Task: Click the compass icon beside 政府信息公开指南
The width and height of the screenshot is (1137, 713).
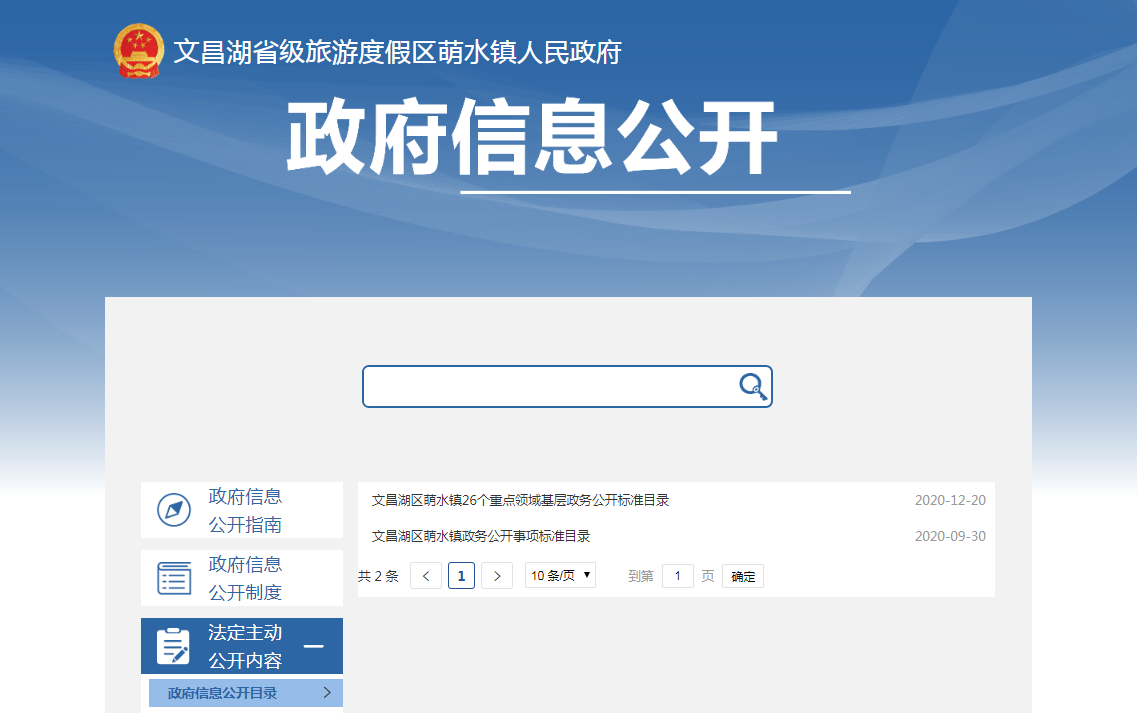Action: pos(174,510)
